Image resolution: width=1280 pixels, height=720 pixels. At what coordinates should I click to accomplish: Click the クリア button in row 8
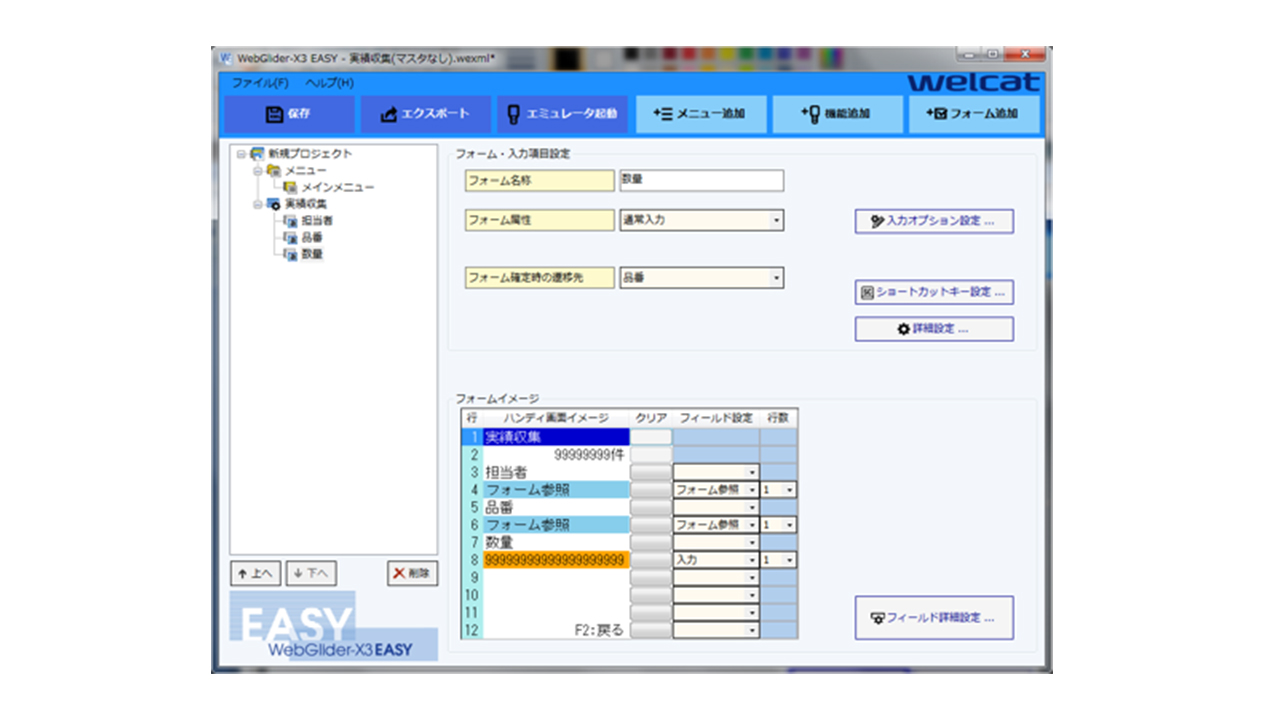click(651, 560)
